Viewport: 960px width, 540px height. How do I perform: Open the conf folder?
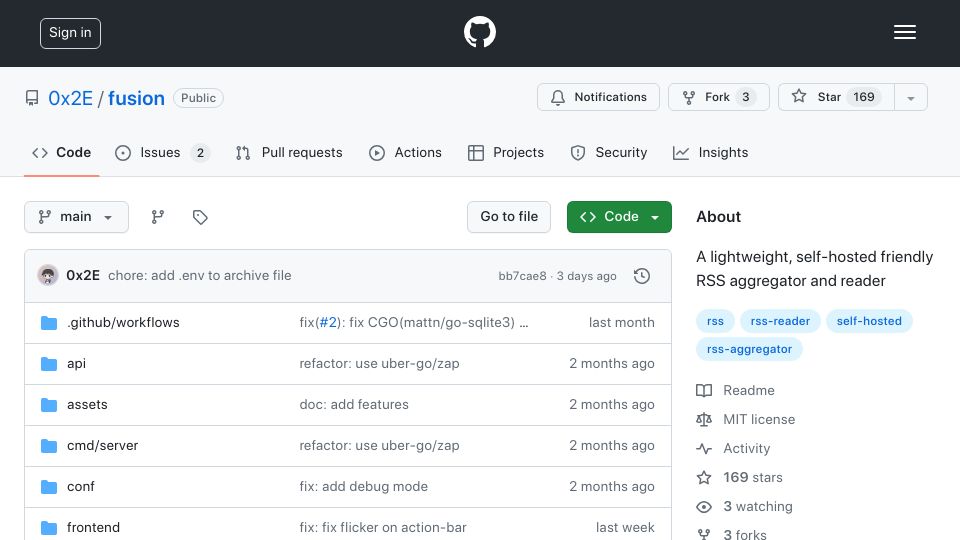pyautogui.click(x=80, y=487)
